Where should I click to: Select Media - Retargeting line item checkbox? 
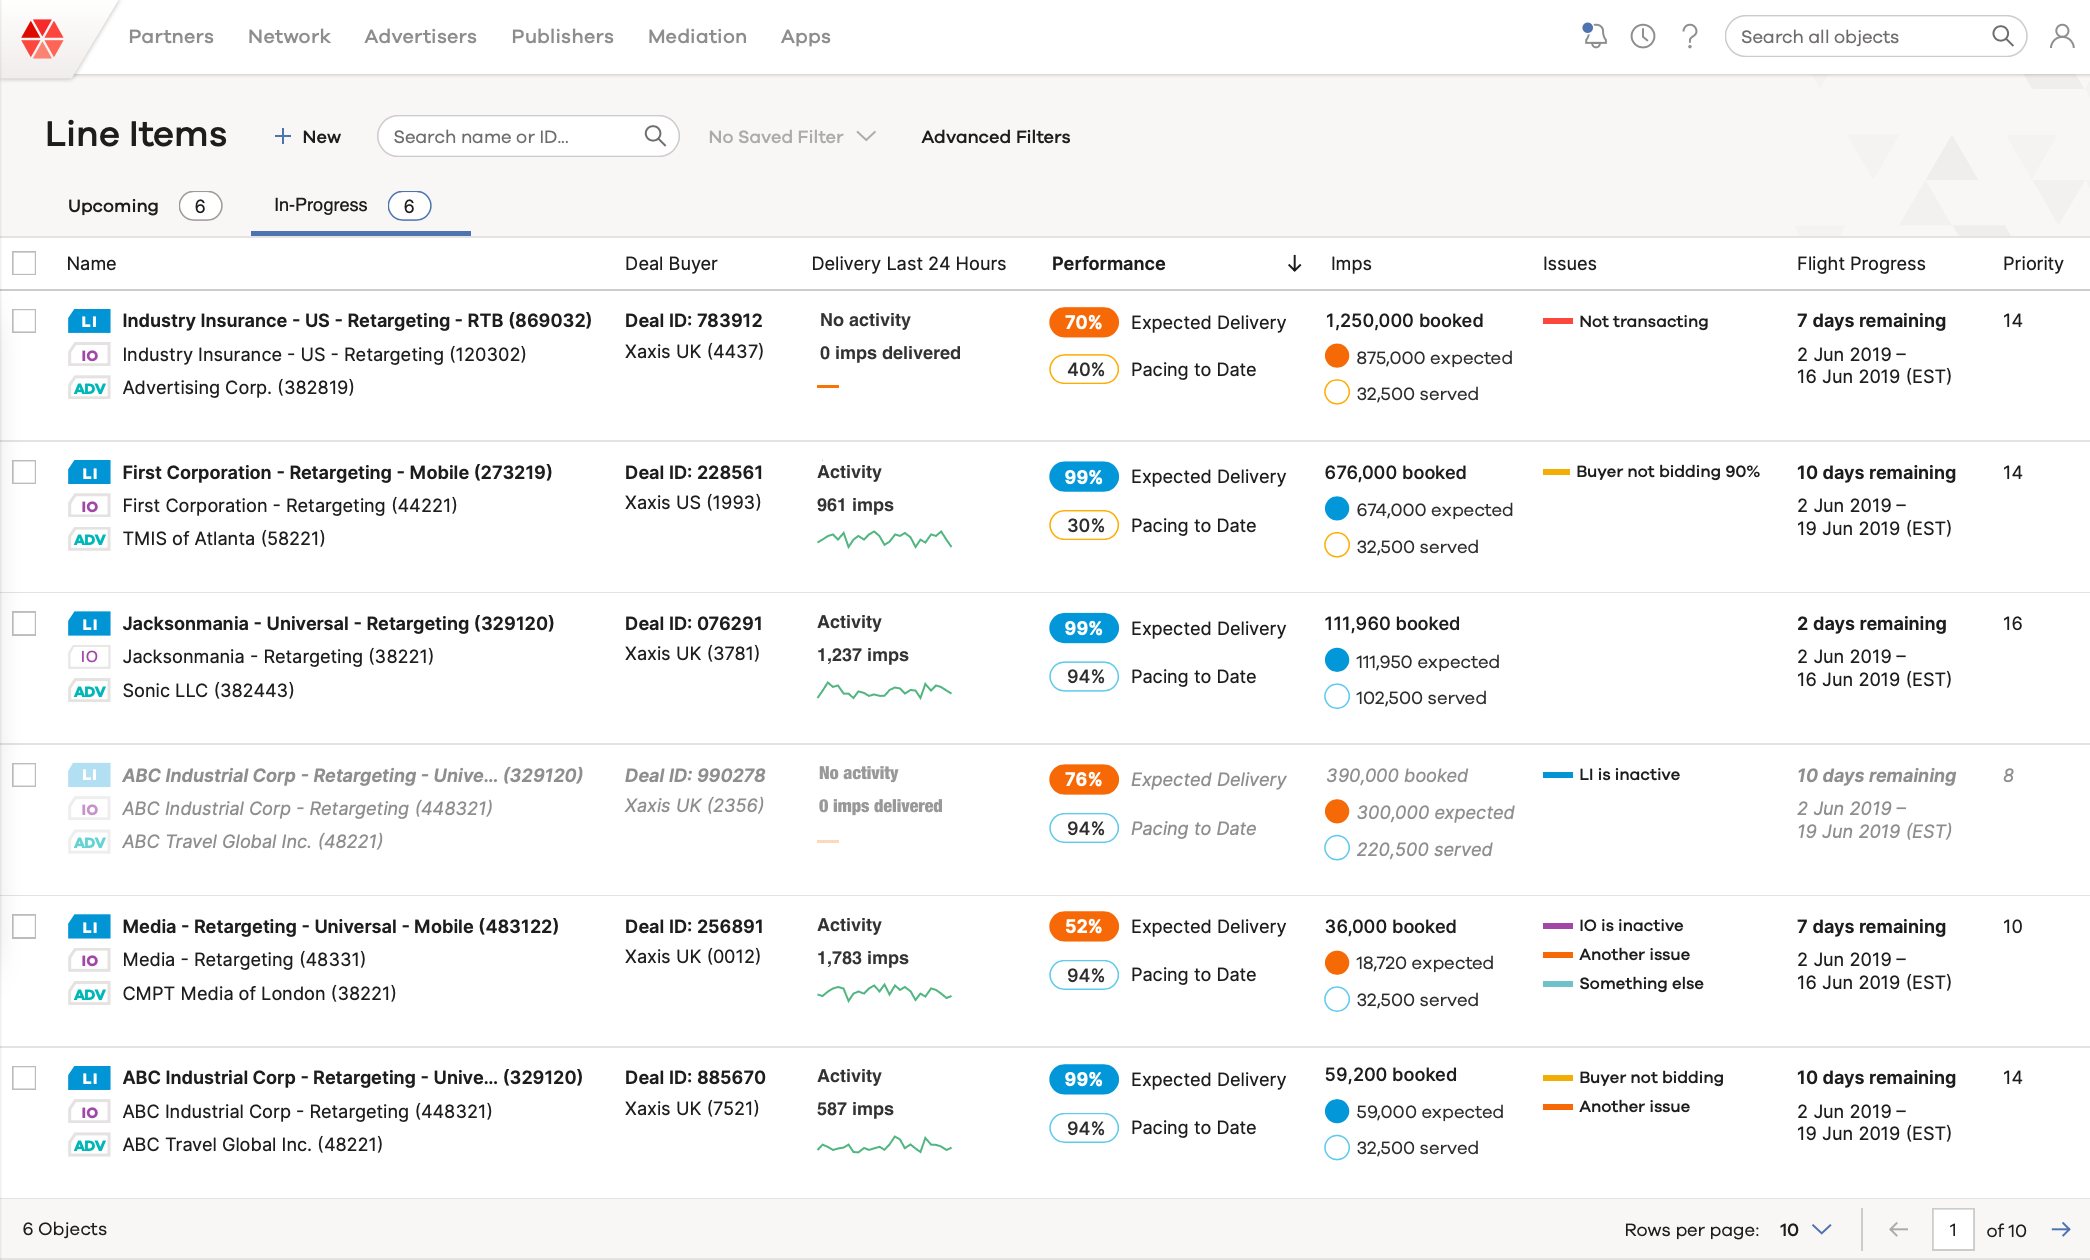24,927
